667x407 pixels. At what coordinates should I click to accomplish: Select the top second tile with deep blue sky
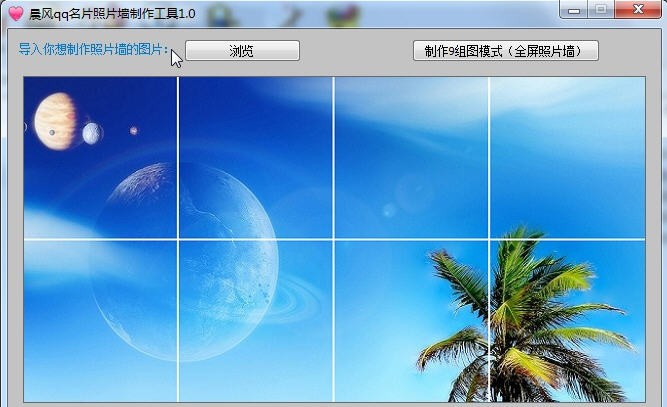coord(256,158)
